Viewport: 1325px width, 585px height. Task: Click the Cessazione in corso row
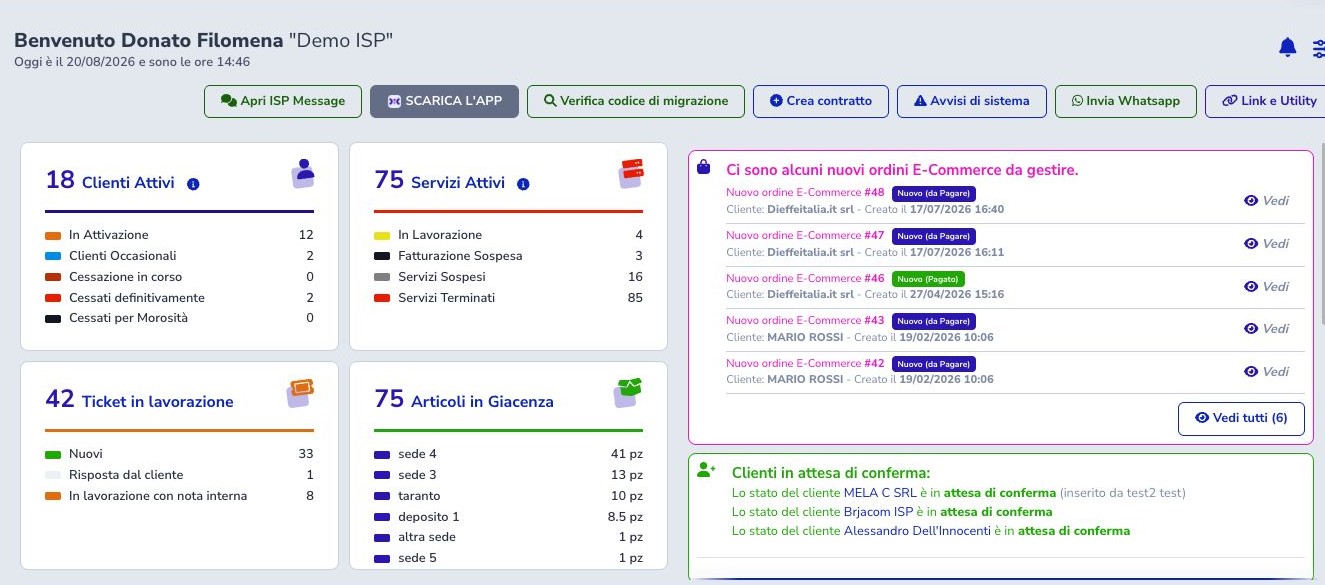tap(179, 277)
